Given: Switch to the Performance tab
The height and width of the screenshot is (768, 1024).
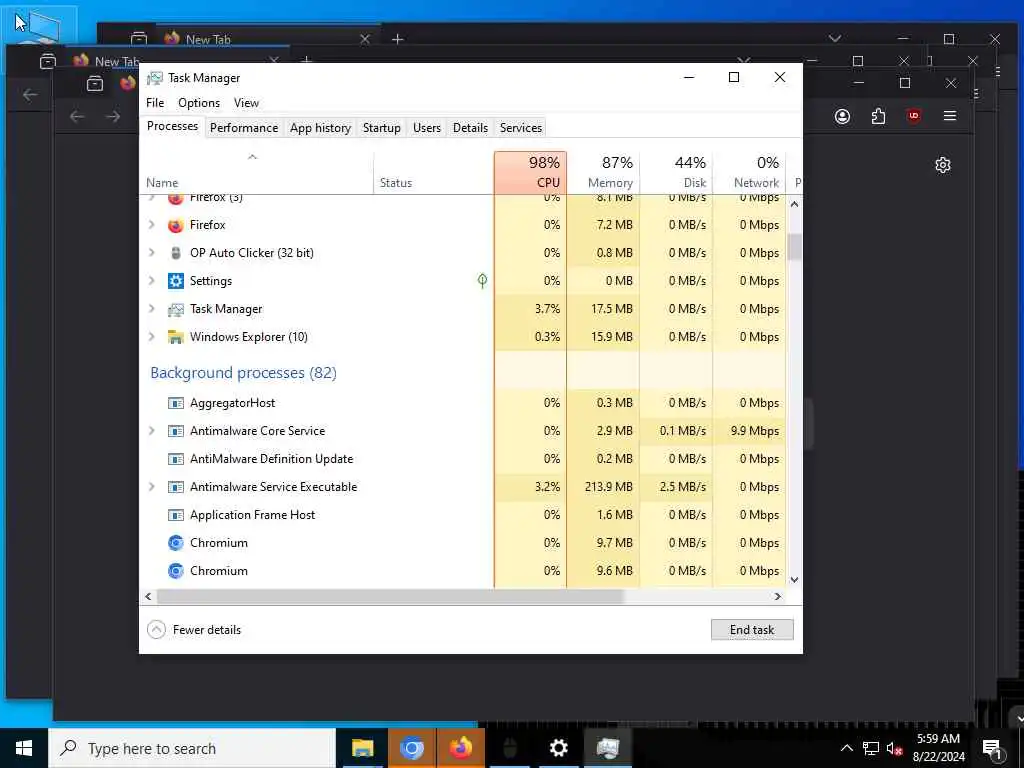Looking at the screenshot, I should pos(244,128).
